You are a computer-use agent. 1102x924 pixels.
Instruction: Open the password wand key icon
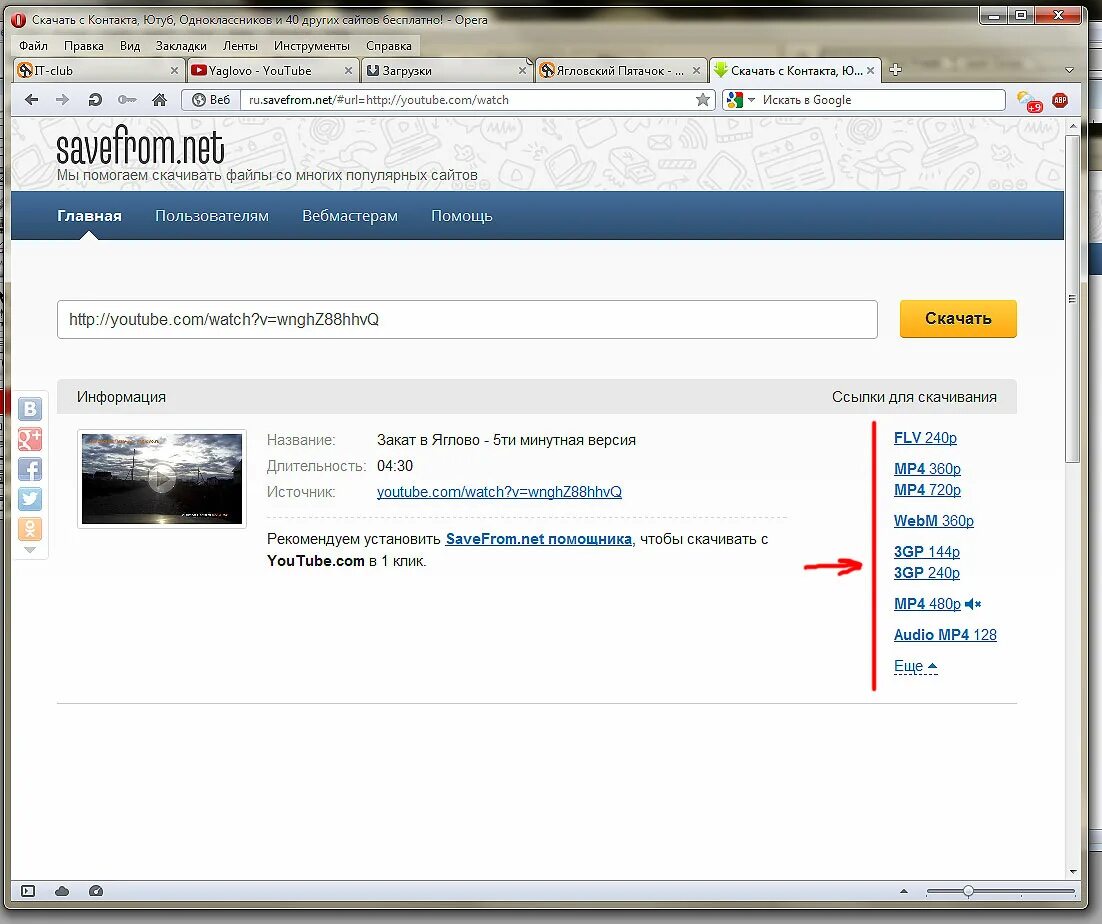coord(127,100)
